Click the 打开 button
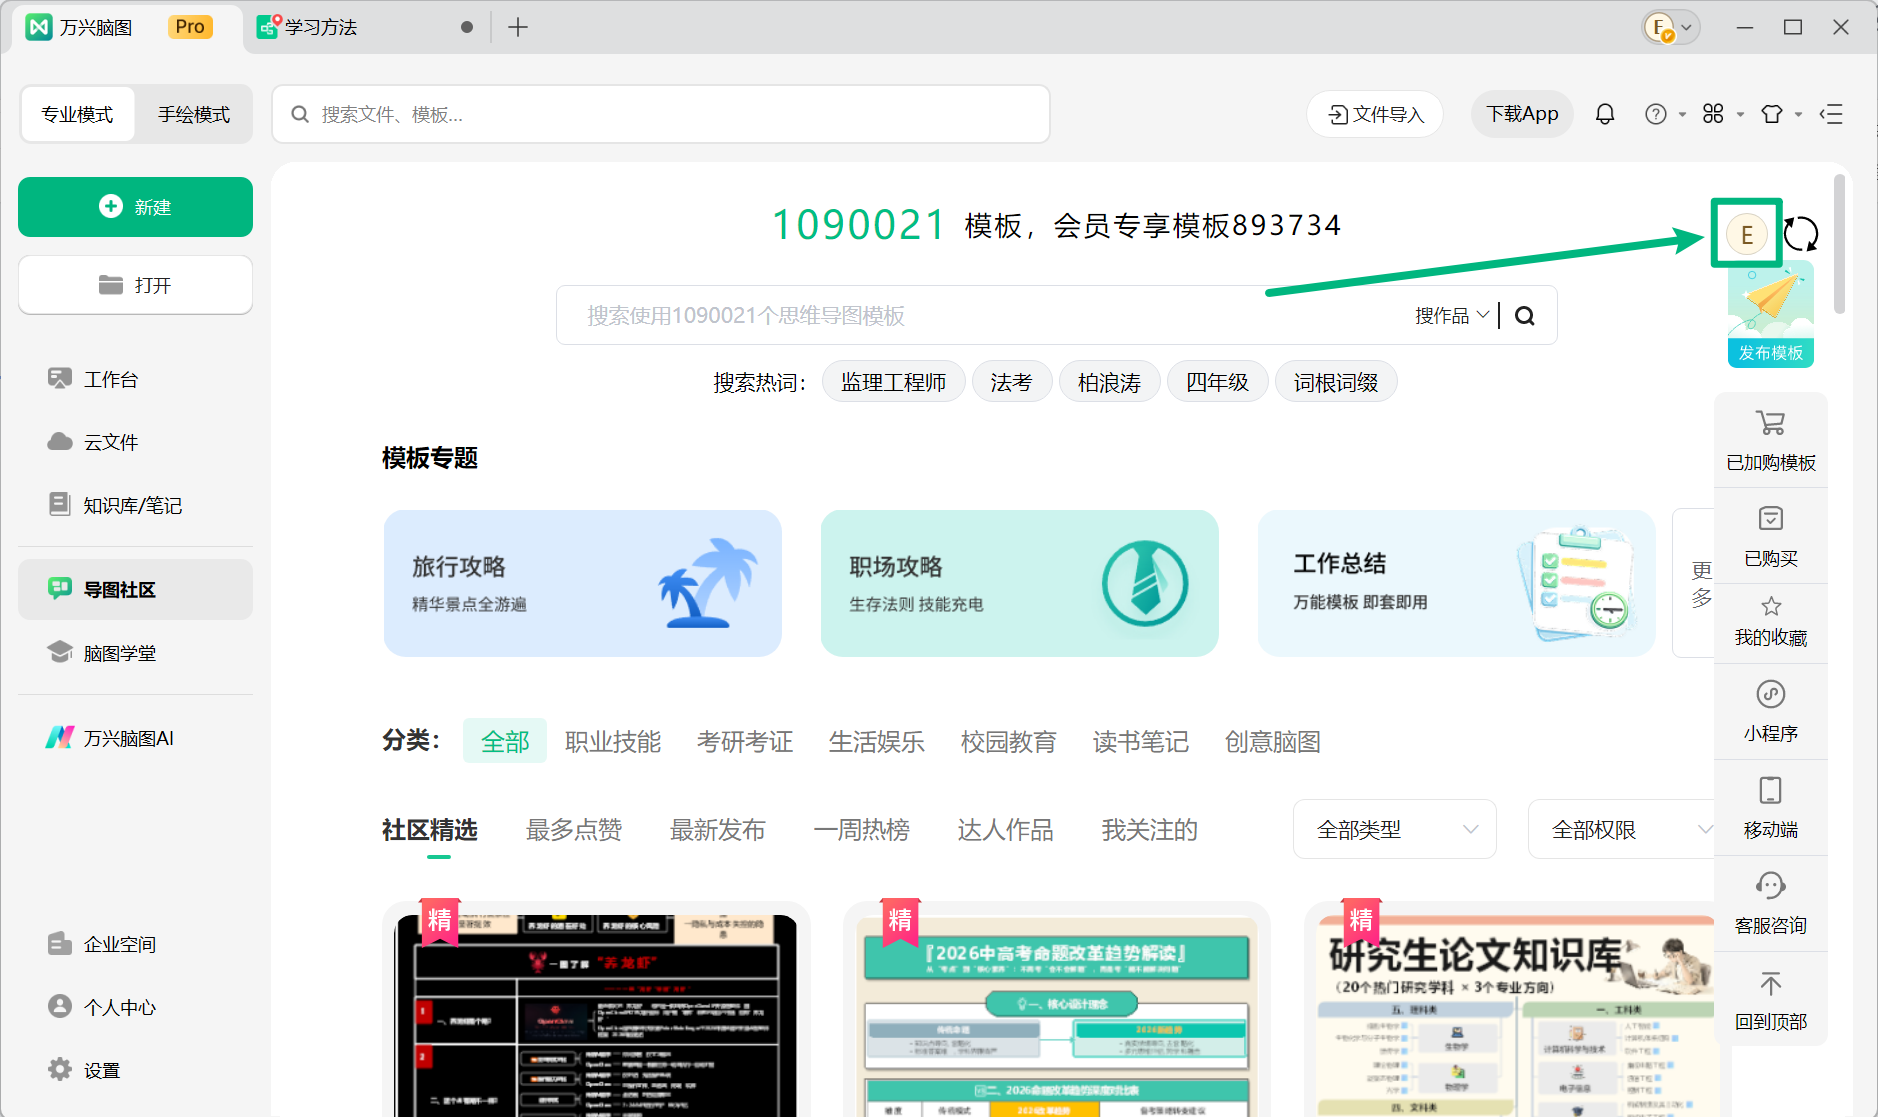1878x1117 pixels. click(135, 285)
